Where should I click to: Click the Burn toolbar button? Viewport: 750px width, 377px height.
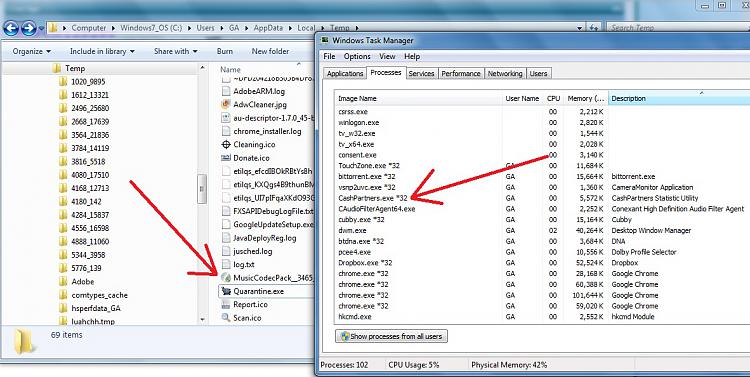click(x=225, y=51)
